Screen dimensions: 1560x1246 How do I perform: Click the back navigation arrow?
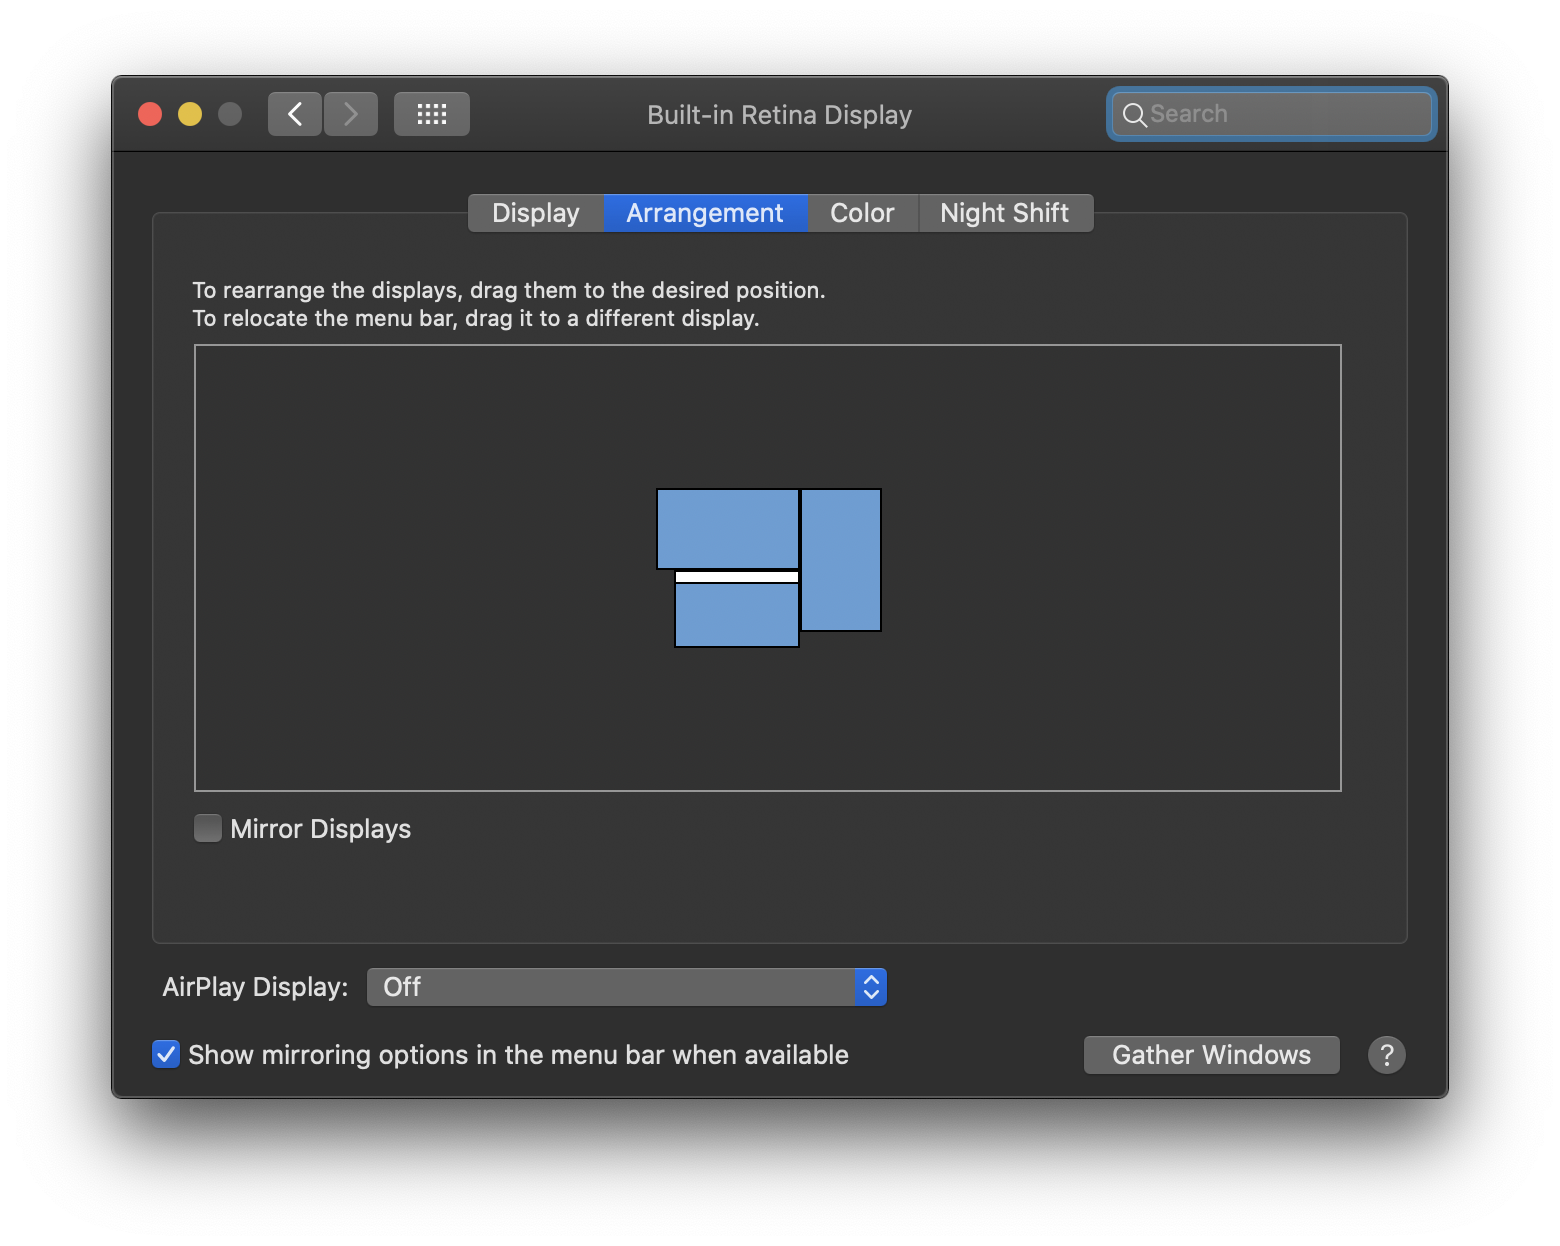tap(294, 113)
